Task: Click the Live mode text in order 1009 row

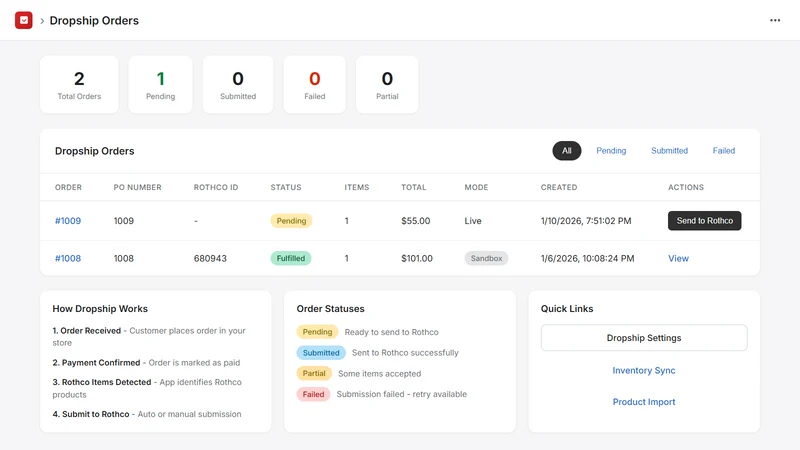Action: click(x=473, y=221)
